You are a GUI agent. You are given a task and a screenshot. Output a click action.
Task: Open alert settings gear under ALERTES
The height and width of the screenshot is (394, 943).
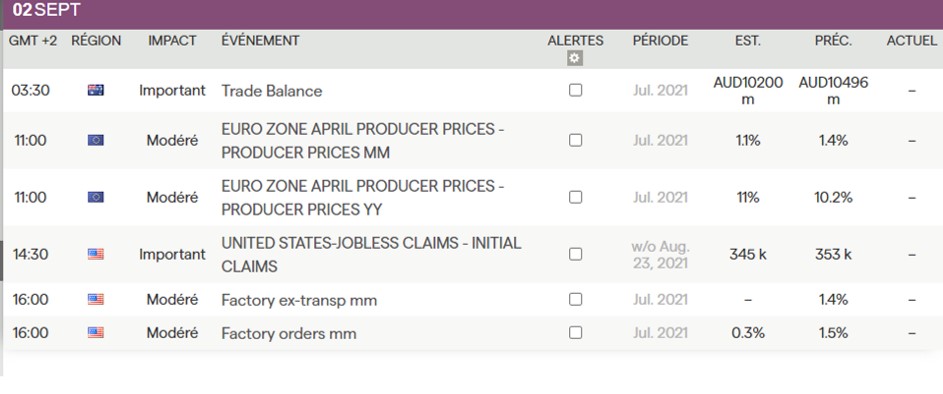coord(575,58)
